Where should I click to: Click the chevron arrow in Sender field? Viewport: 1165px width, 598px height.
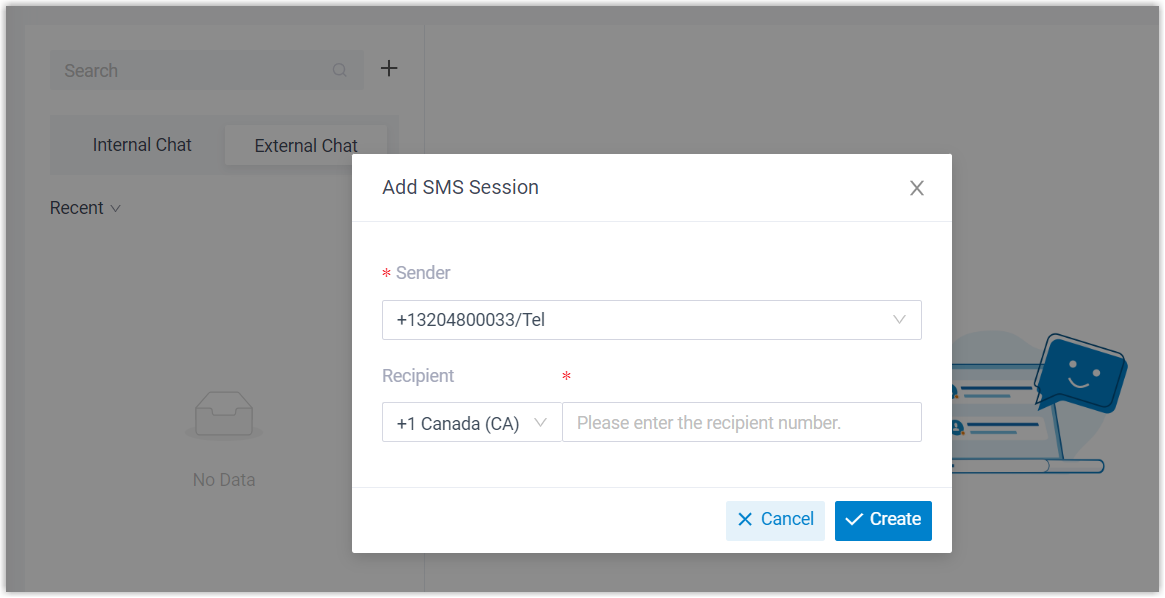[x=899, y=320]
